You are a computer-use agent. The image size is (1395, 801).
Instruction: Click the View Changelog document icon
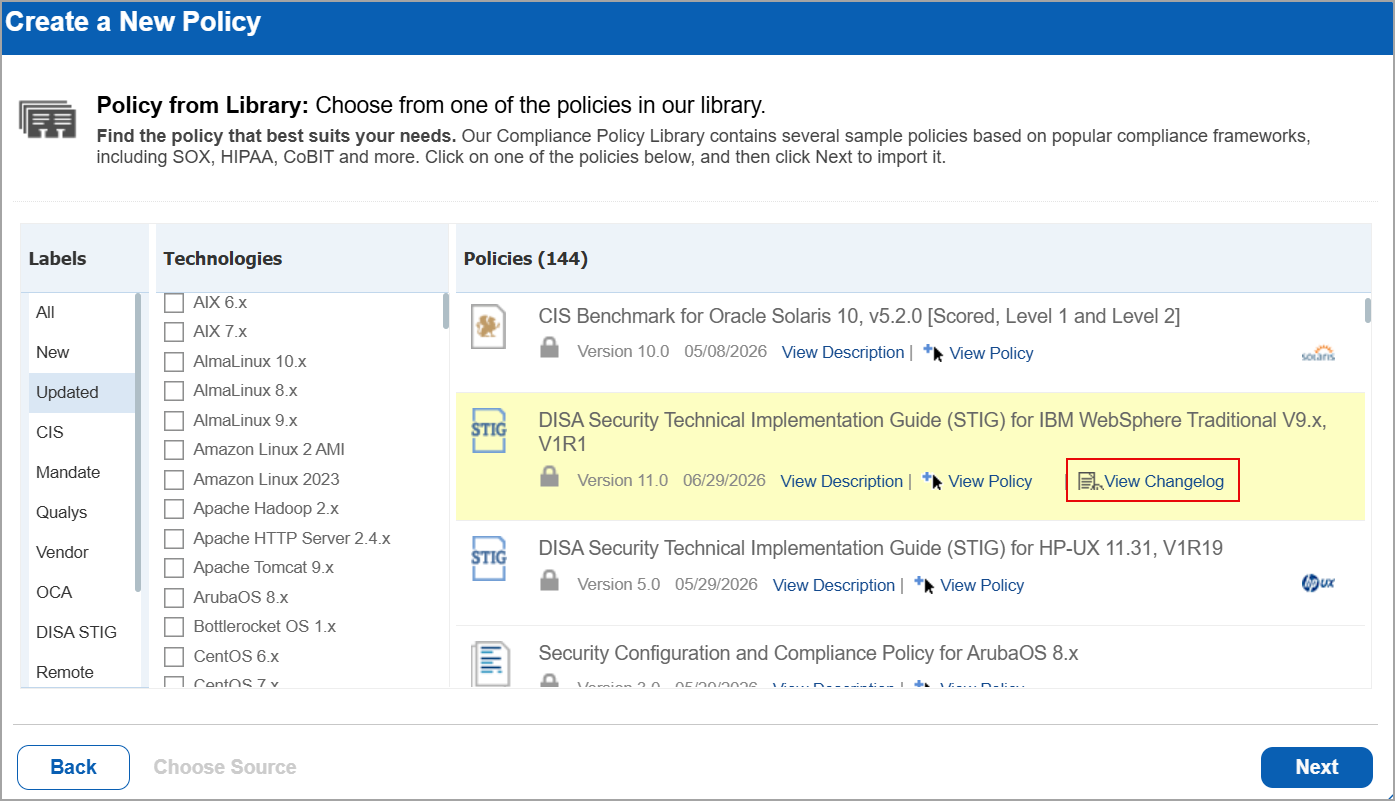1090,482
